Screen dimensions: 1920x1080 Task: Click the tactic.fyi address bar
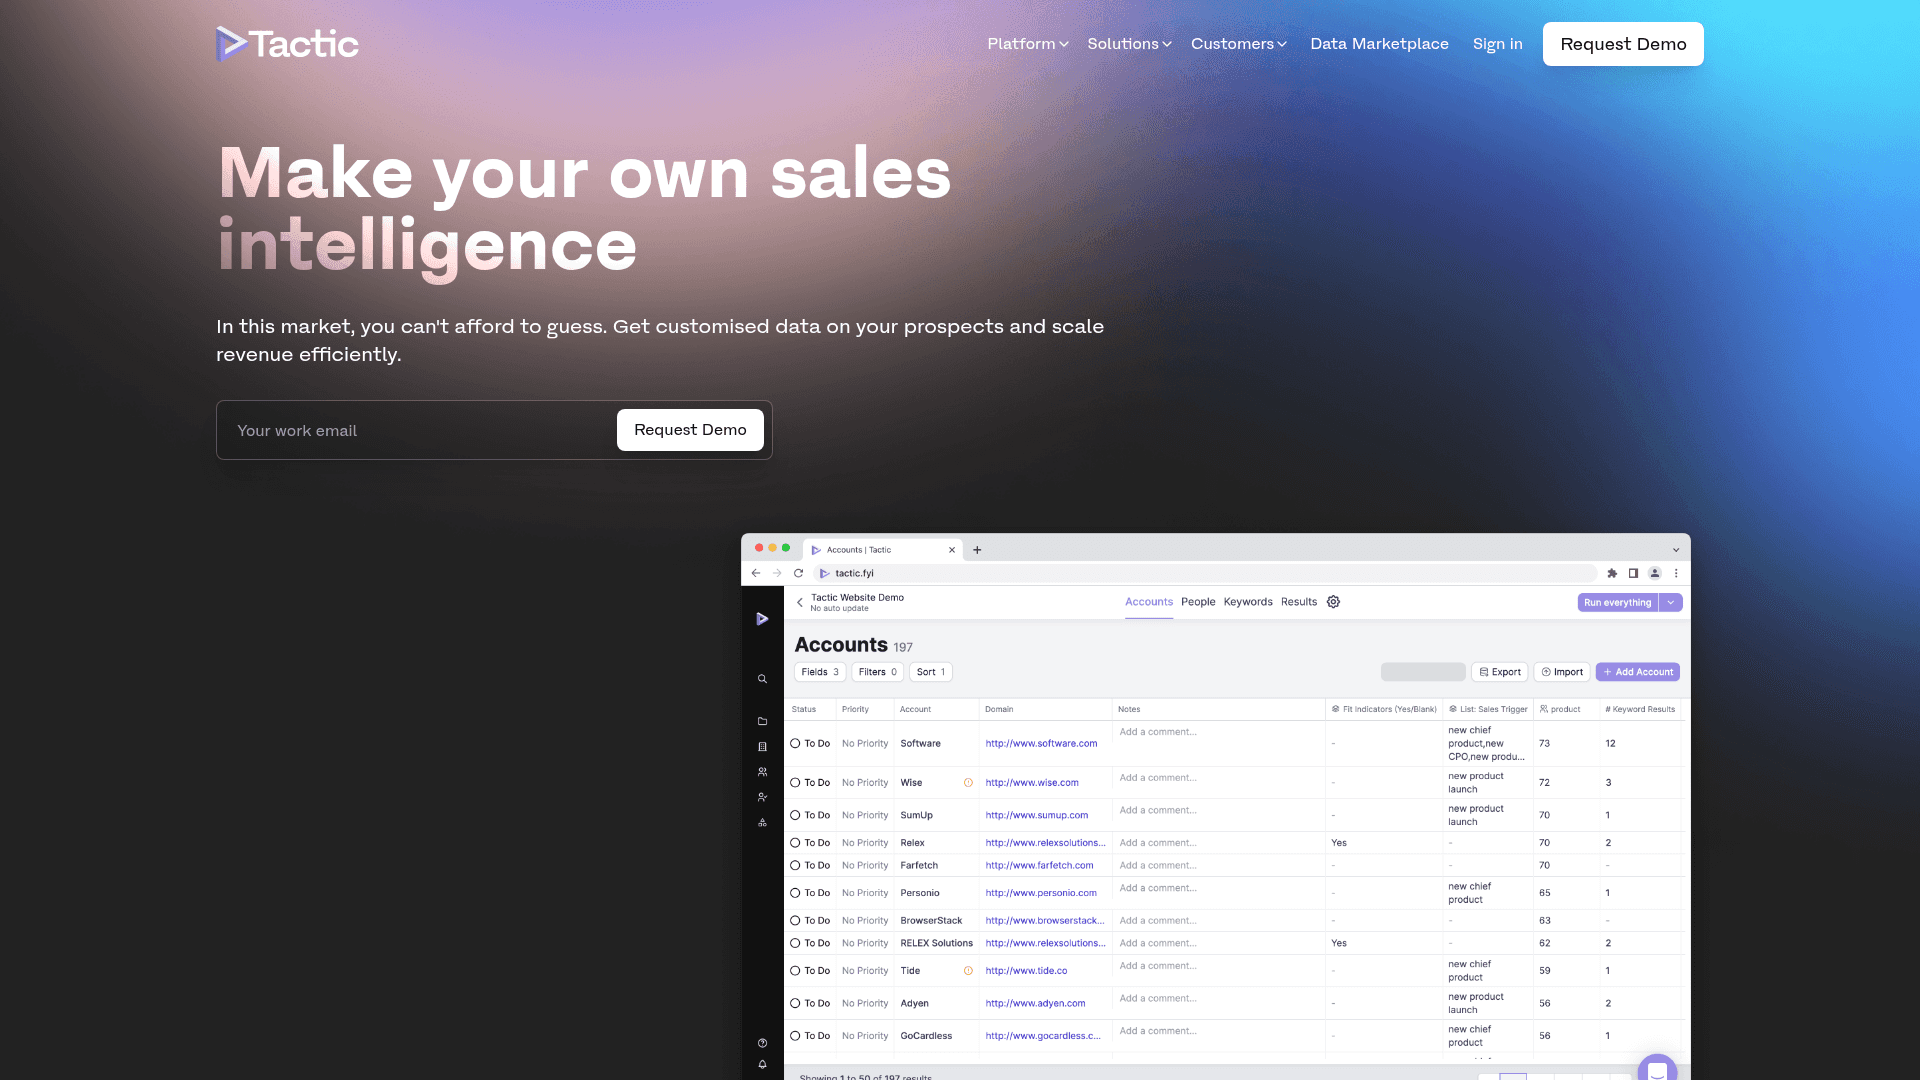(1205, 573)
